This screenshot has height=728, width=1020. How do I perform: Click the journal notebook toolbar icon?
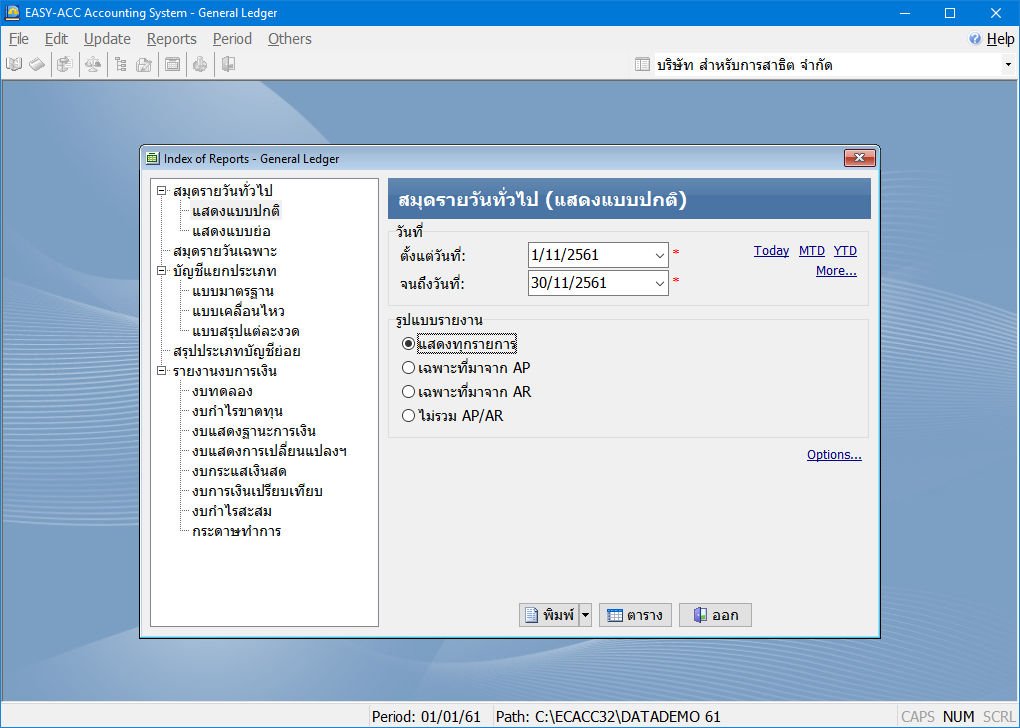click(x=36, y=65)
